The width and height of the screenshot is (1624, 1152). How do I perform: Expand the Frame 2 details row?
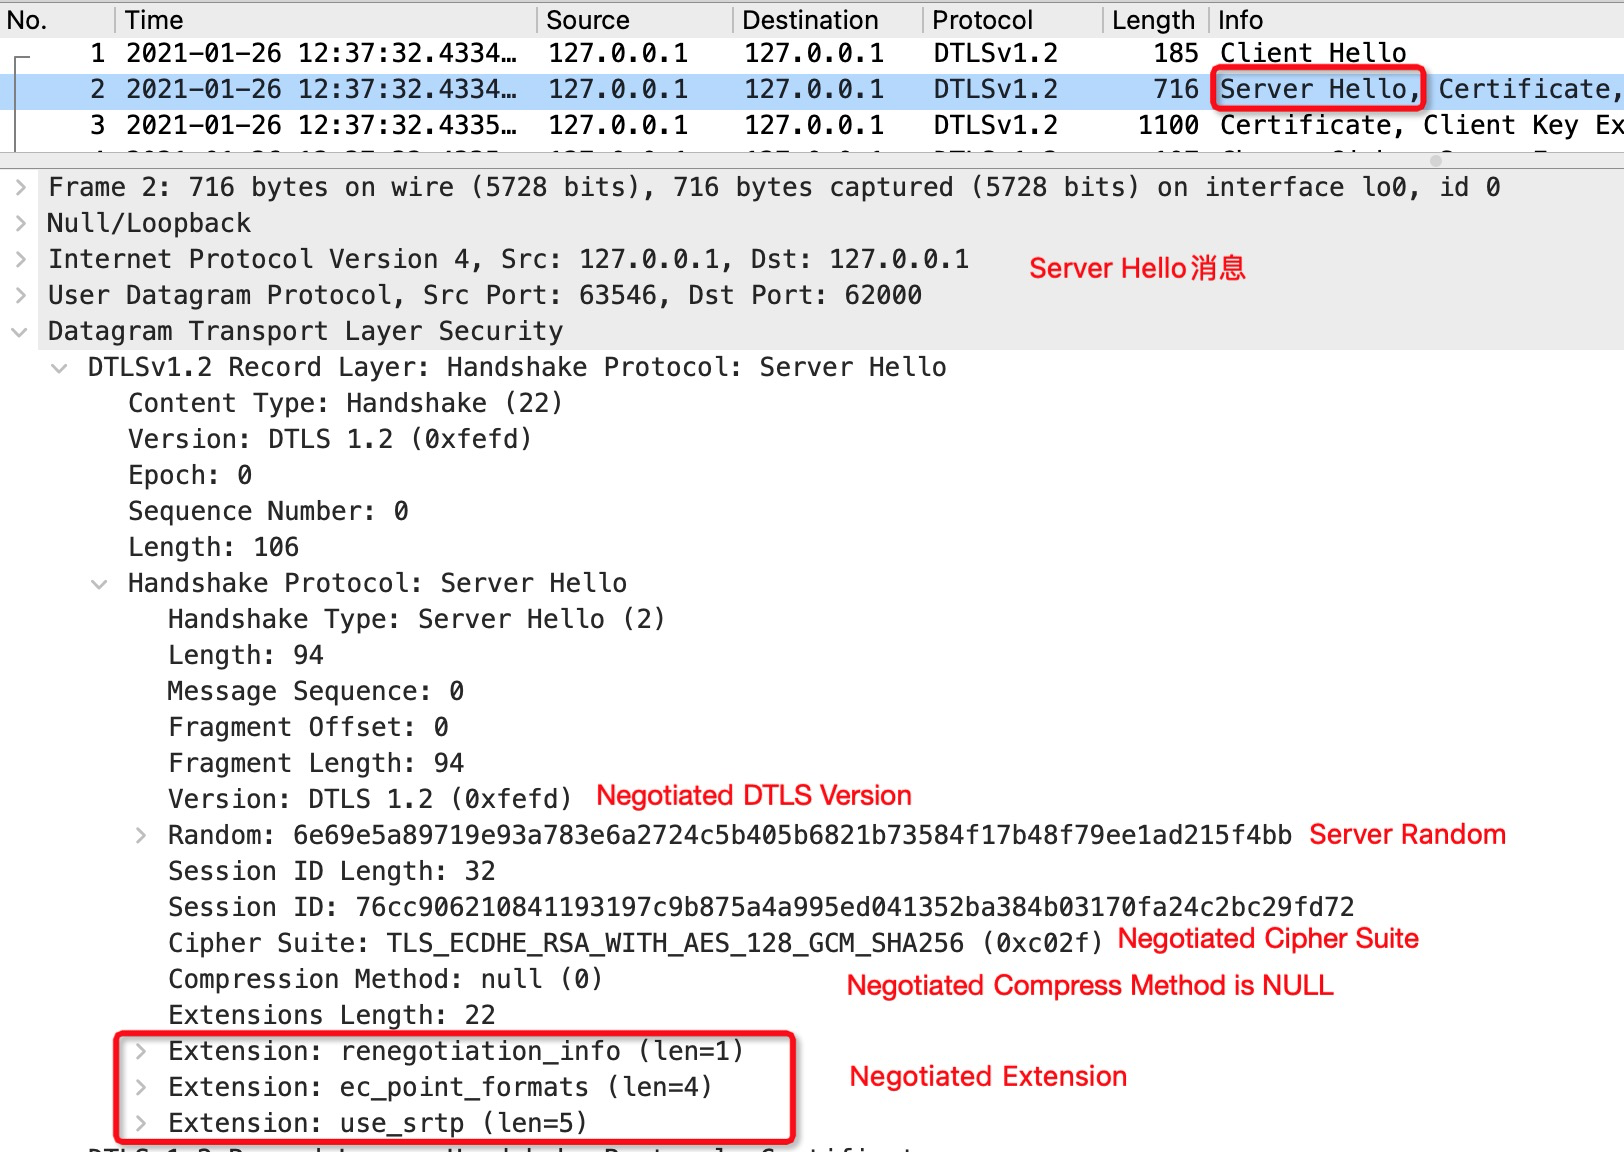(20, 187)
